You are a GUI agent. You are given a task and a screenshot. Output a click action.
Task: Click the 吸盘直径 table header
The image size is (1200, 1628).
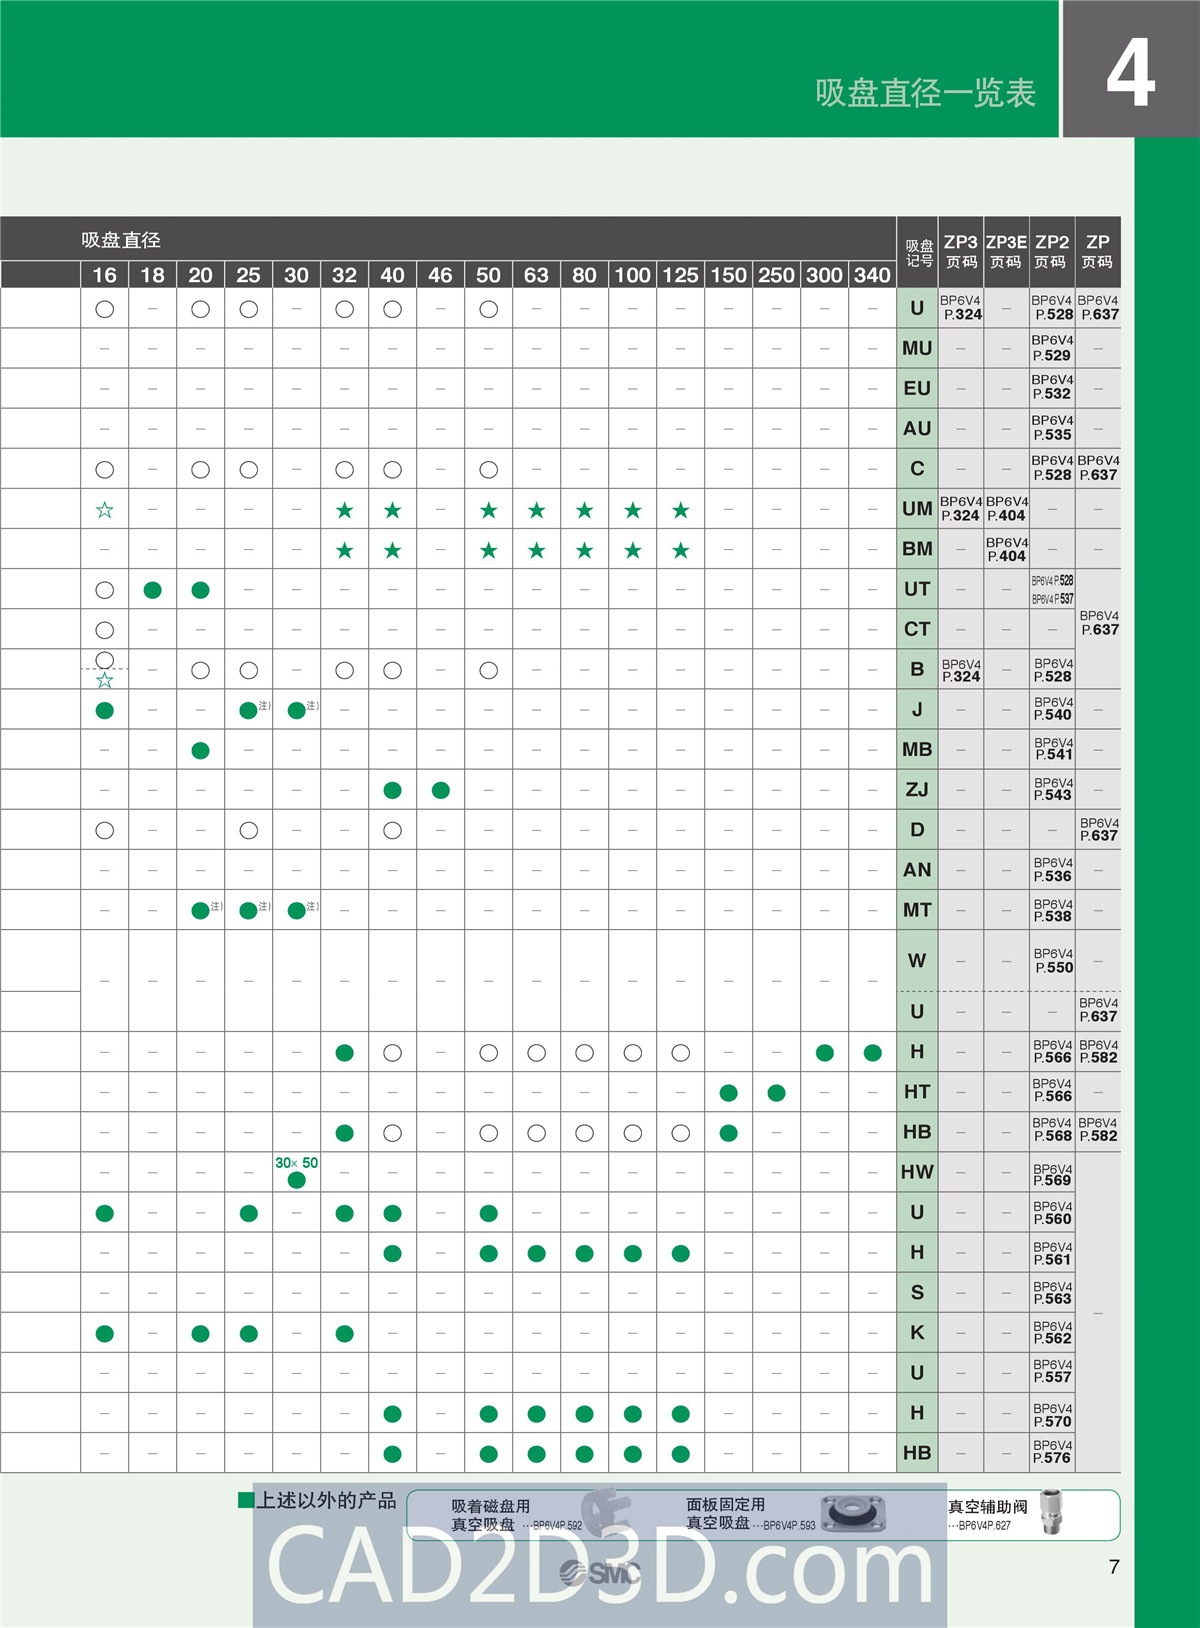point(121,240)
